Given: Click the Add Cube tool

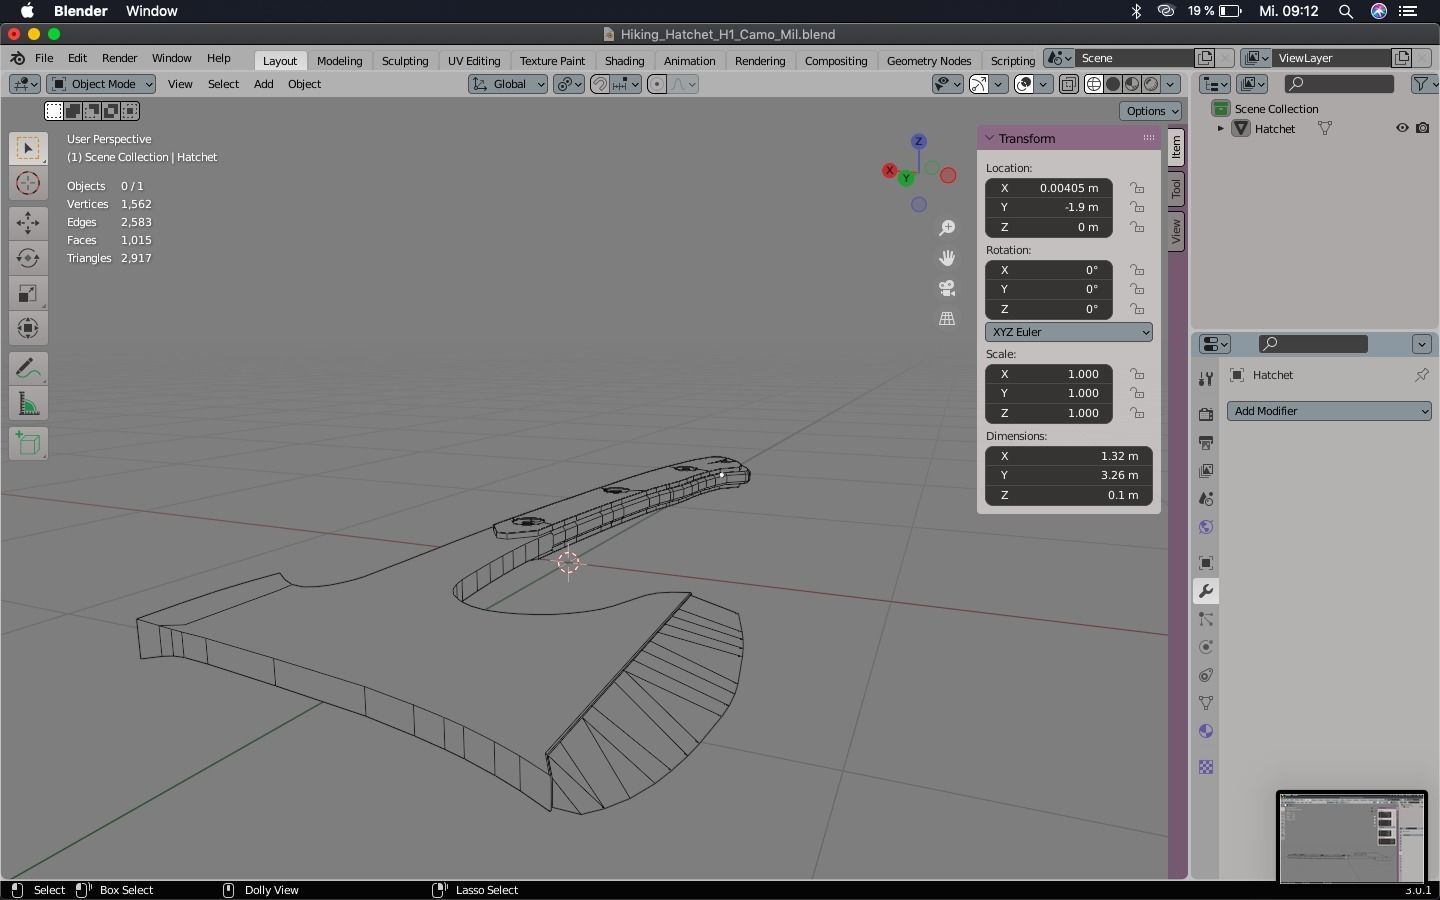Looking at the screenshot, I should (28, 443).
